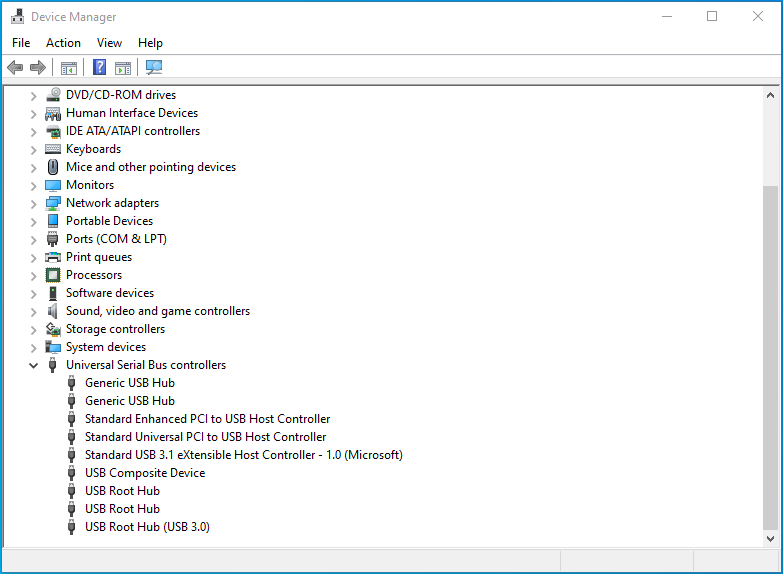Click the blue Help question mark icon
The height and width of the screenshot is (574, 783).
click(x=99, y=68)
